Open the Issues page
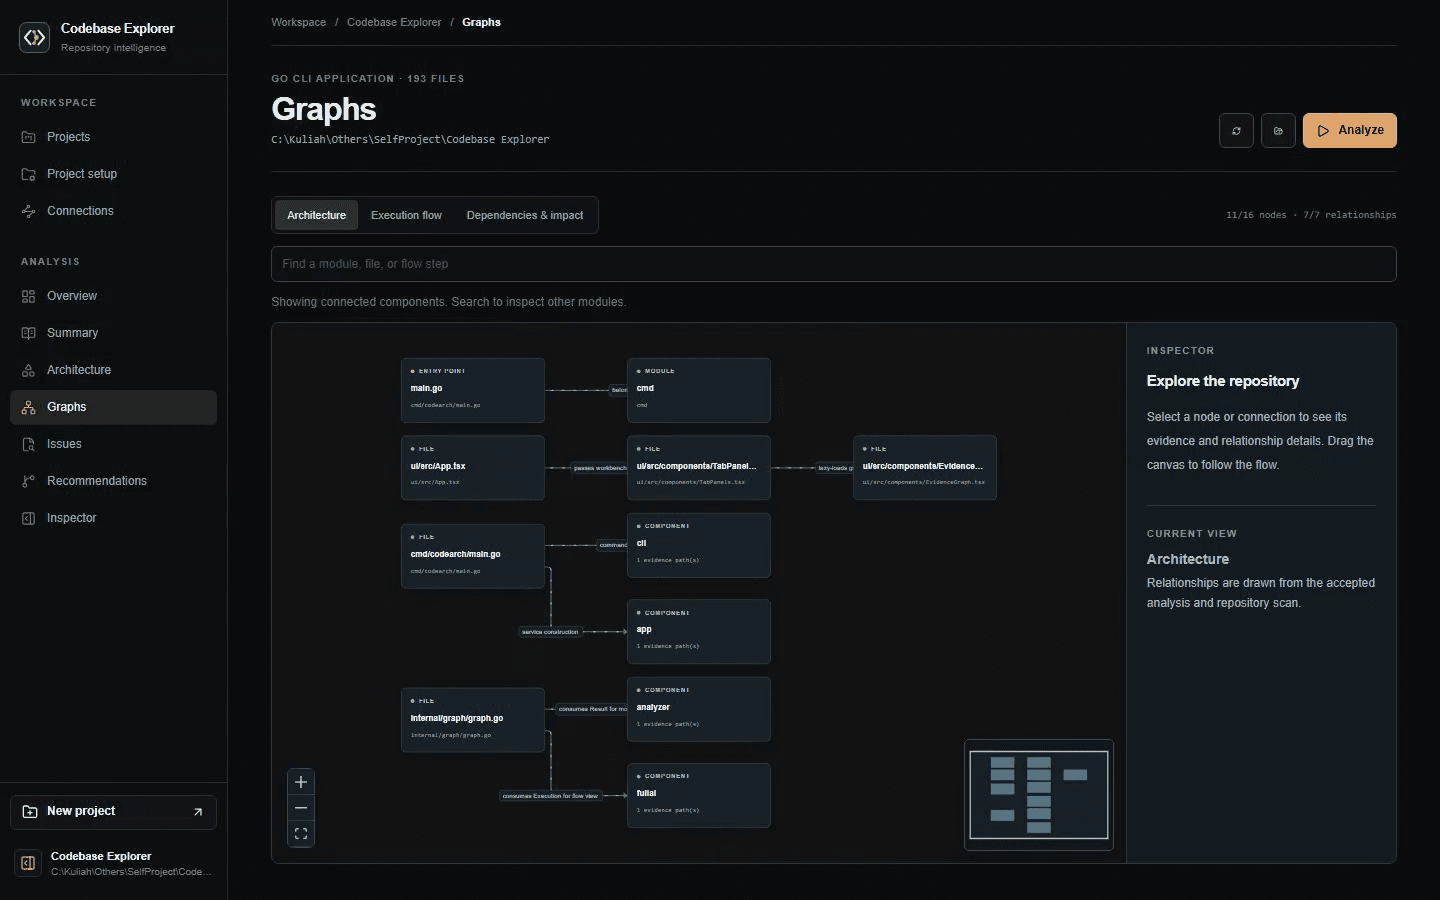 [x=113, y=444]
